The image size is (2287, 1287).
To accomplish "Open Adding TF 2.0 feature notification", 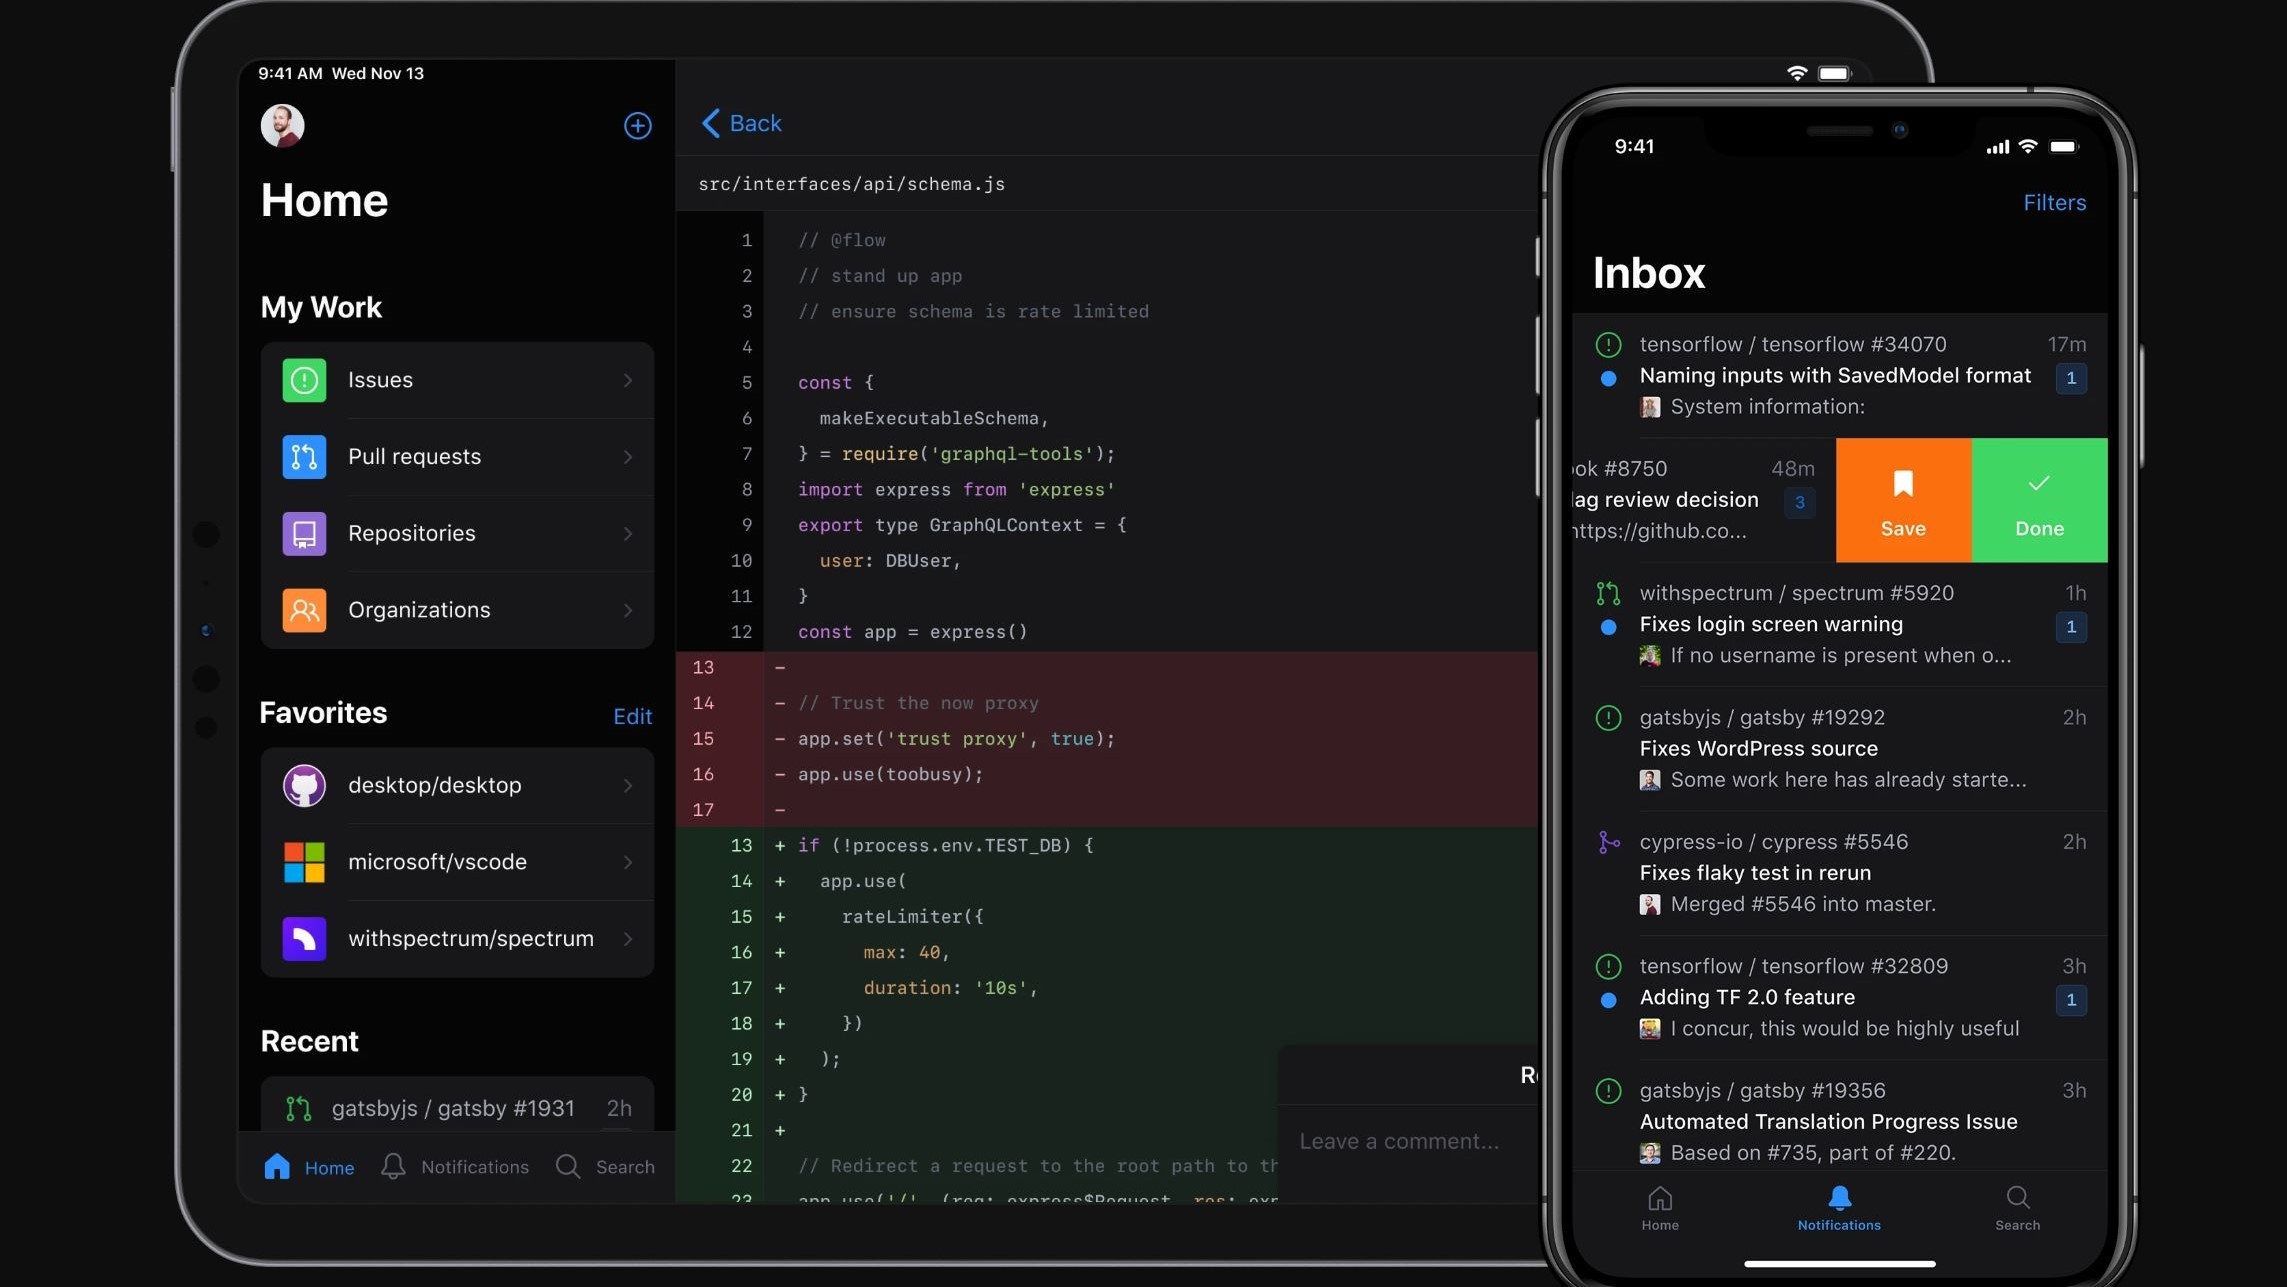I will [1840, 998].
